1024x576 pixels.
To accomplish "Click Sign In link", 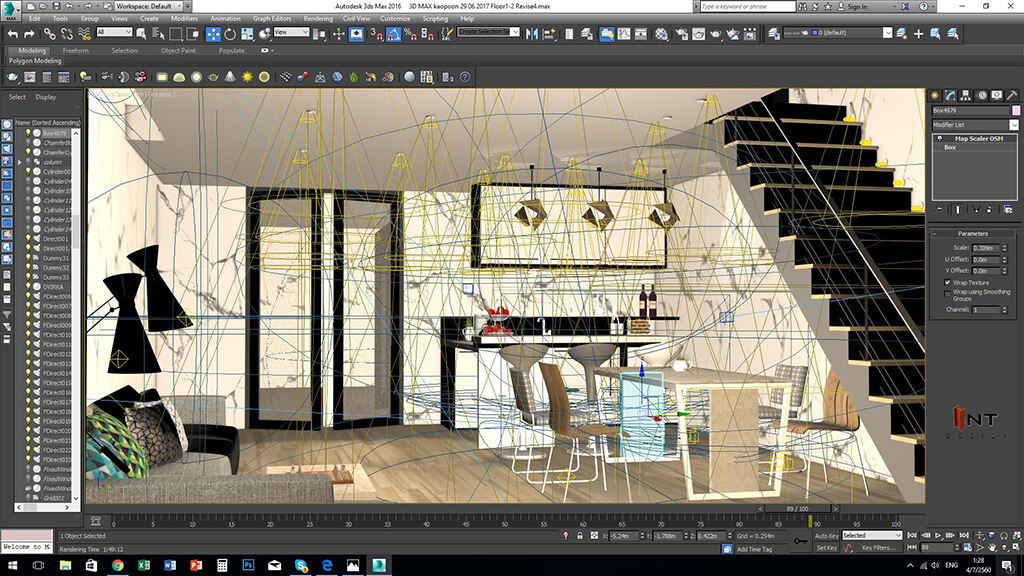I will click(x=857, y=7).
